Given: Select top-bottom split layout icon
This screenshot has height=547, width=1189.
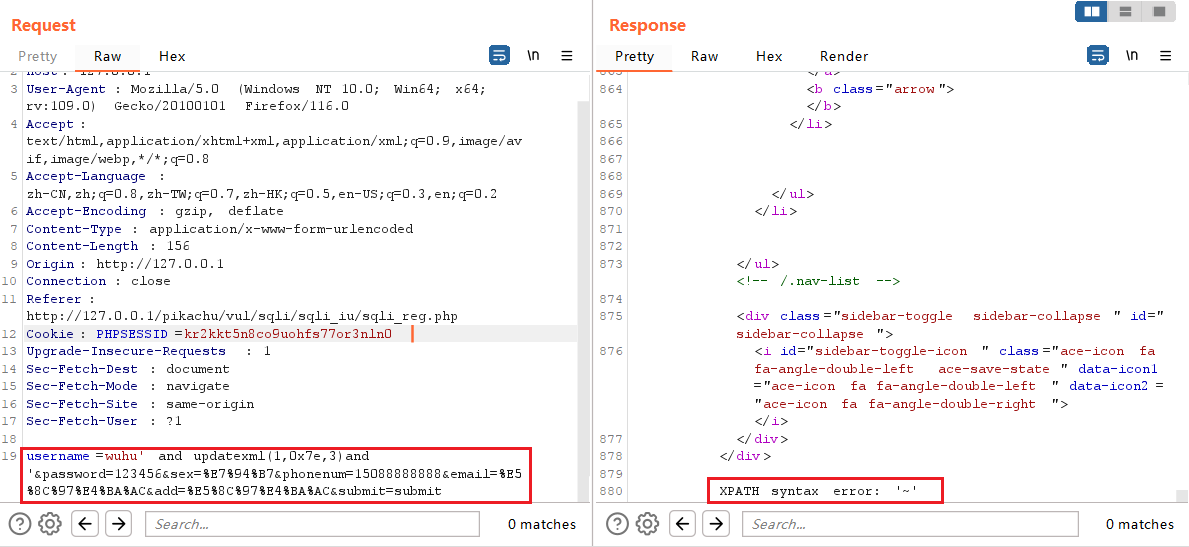Looking at the screenshot, I should (x=1126, y=11).
